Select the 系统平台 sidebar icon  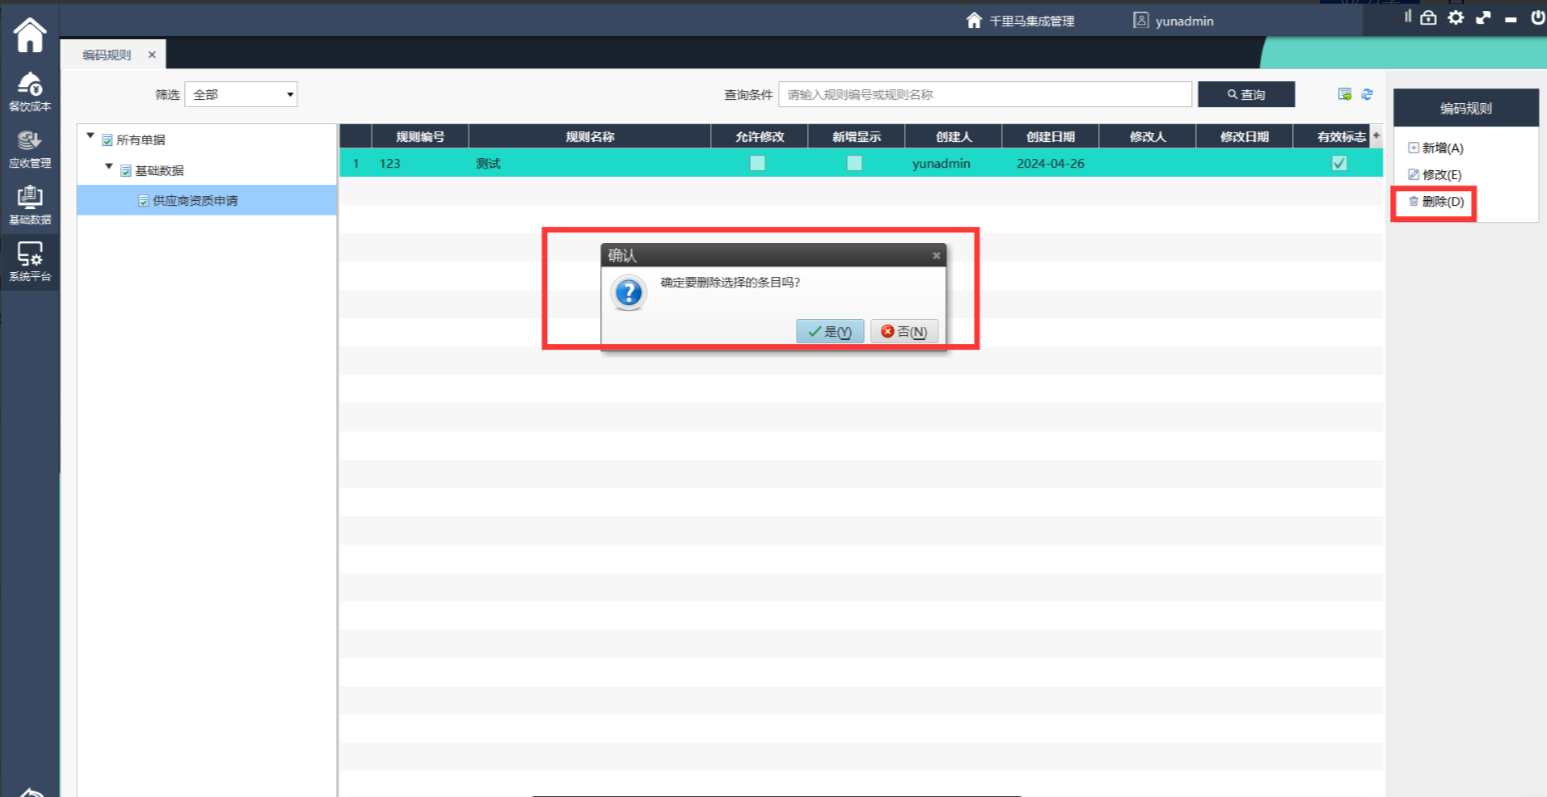29,261
